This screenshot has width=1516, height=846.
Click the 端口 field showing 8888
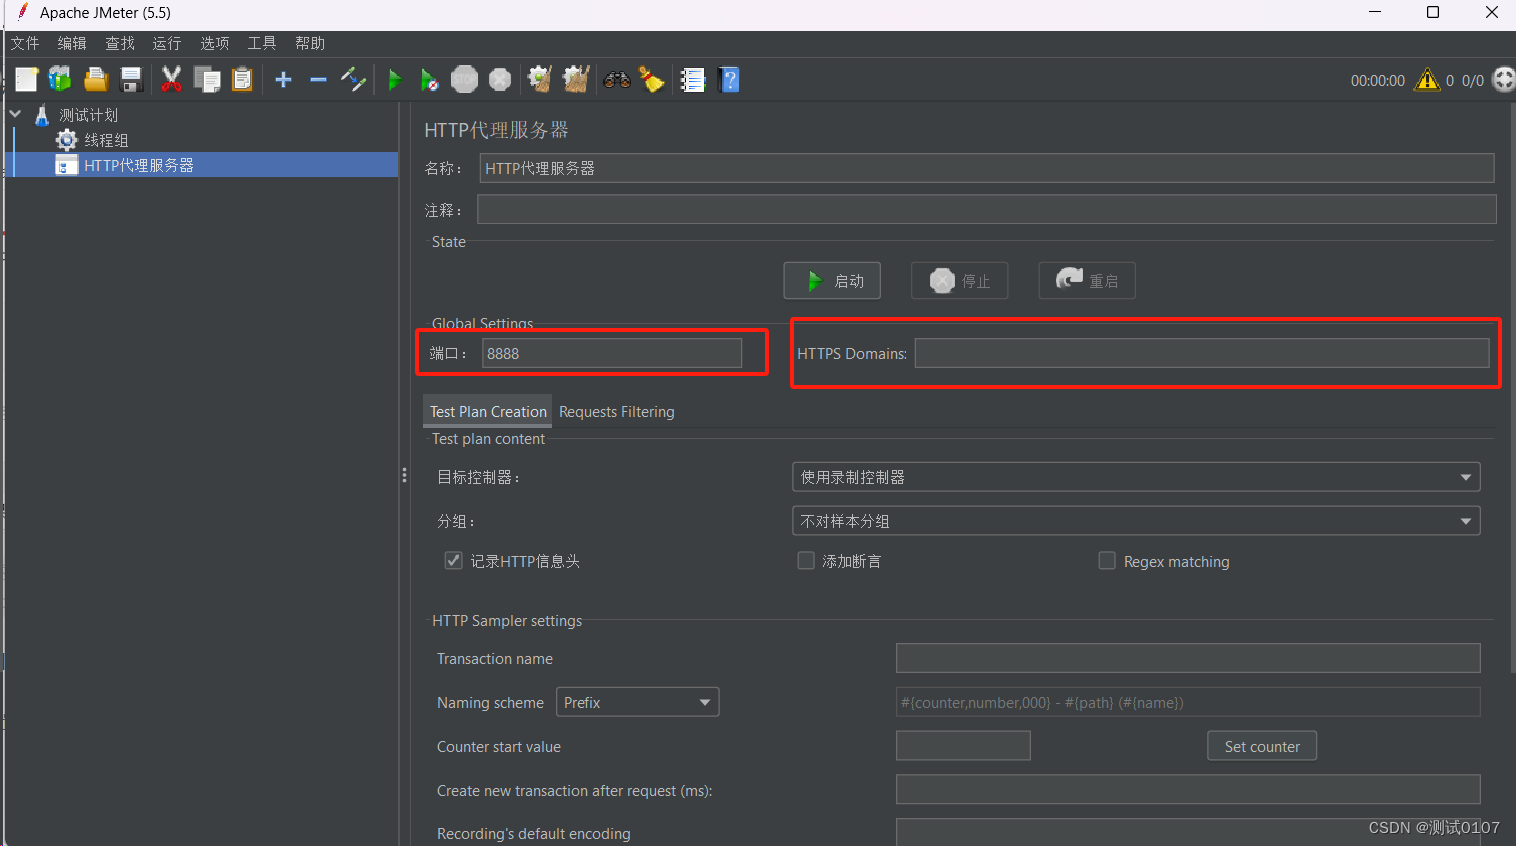612,353
